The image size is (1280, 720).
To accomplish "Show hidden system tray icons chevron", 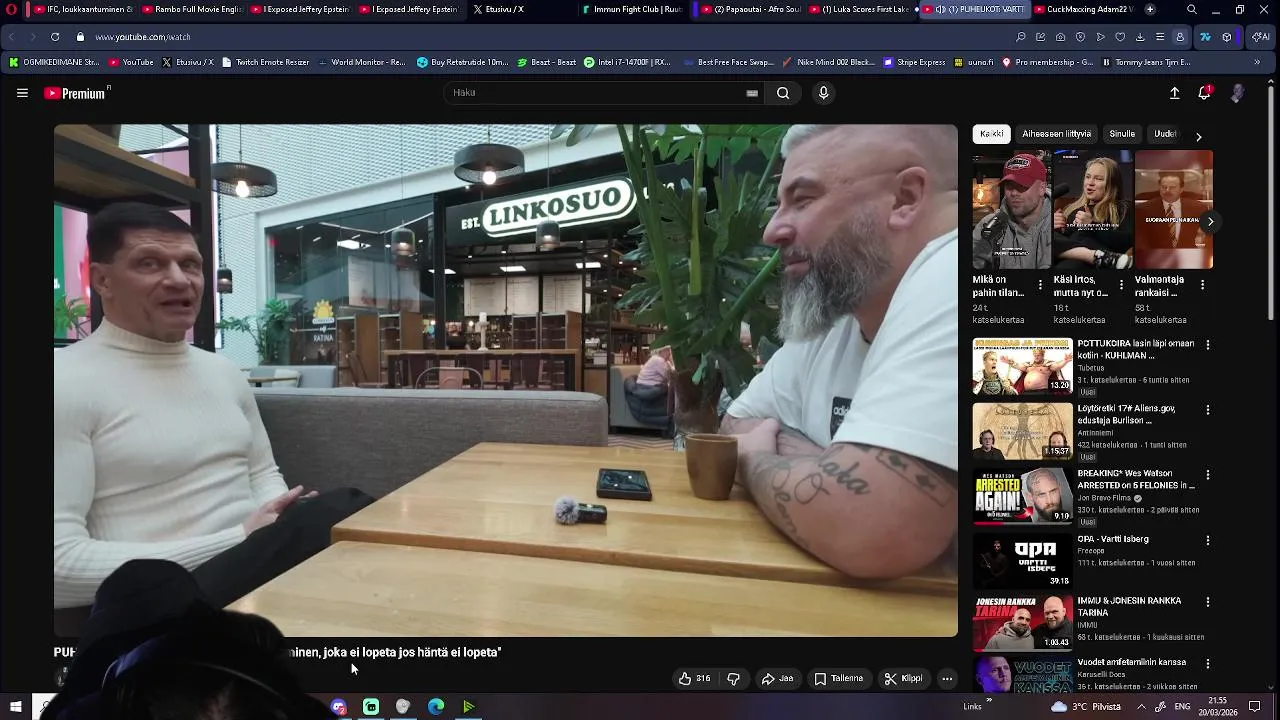I will click(1141, 707).
